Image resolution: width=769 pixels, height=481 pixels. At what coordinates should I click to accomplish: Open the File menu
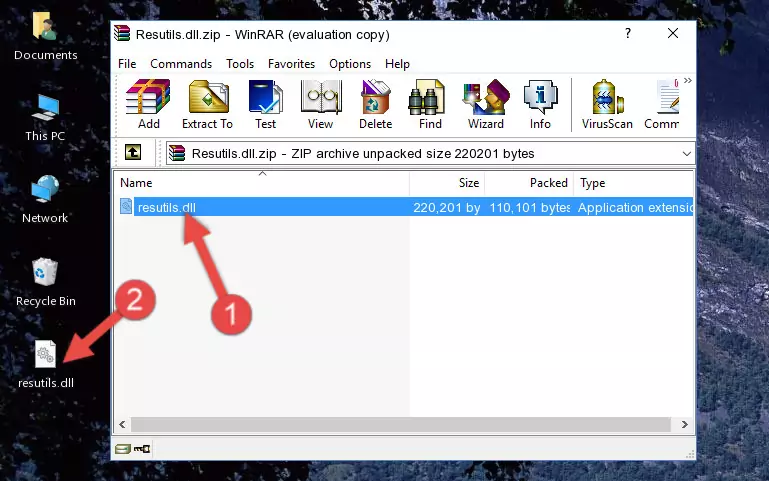tap(127, 64)
